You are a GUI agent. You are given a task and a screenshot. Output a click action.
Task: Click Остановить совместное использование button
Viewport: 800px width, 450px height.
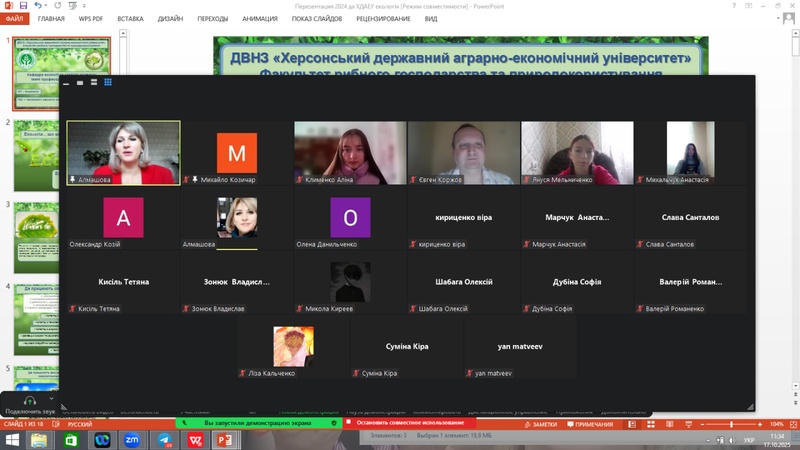(403, 423)
